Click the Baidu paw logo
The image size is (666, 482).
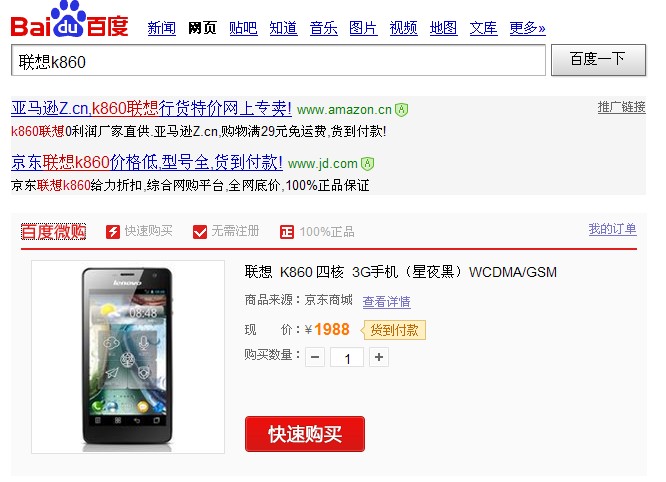pyautogui.click(x=69, y=20)
